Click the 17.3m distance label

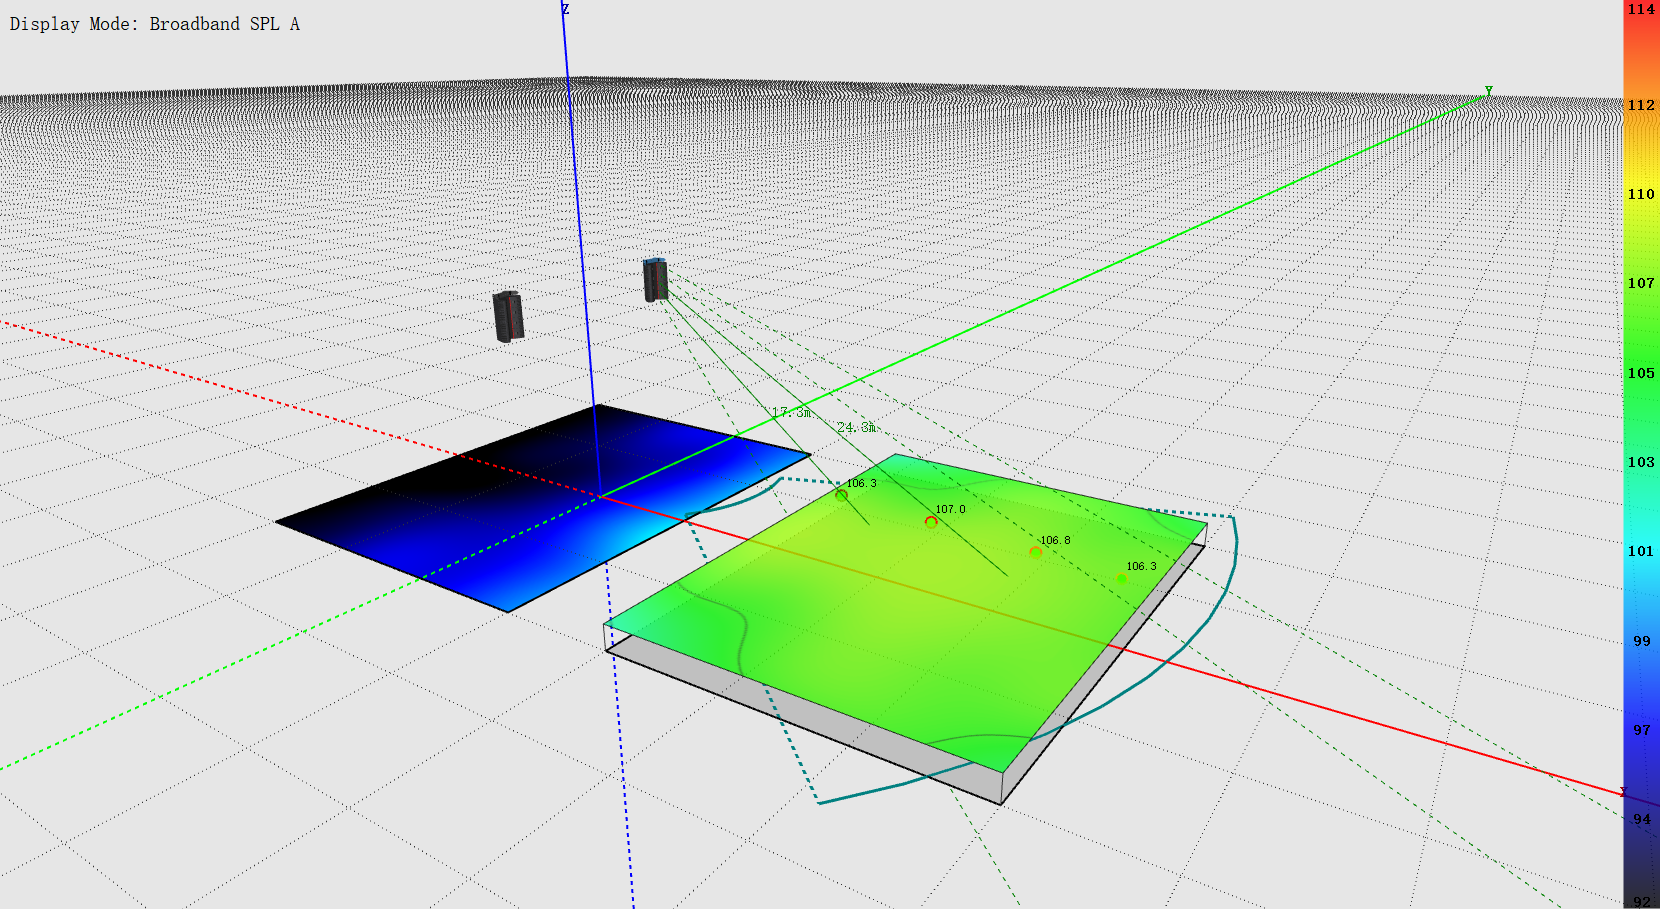click(x=792, y=412)
